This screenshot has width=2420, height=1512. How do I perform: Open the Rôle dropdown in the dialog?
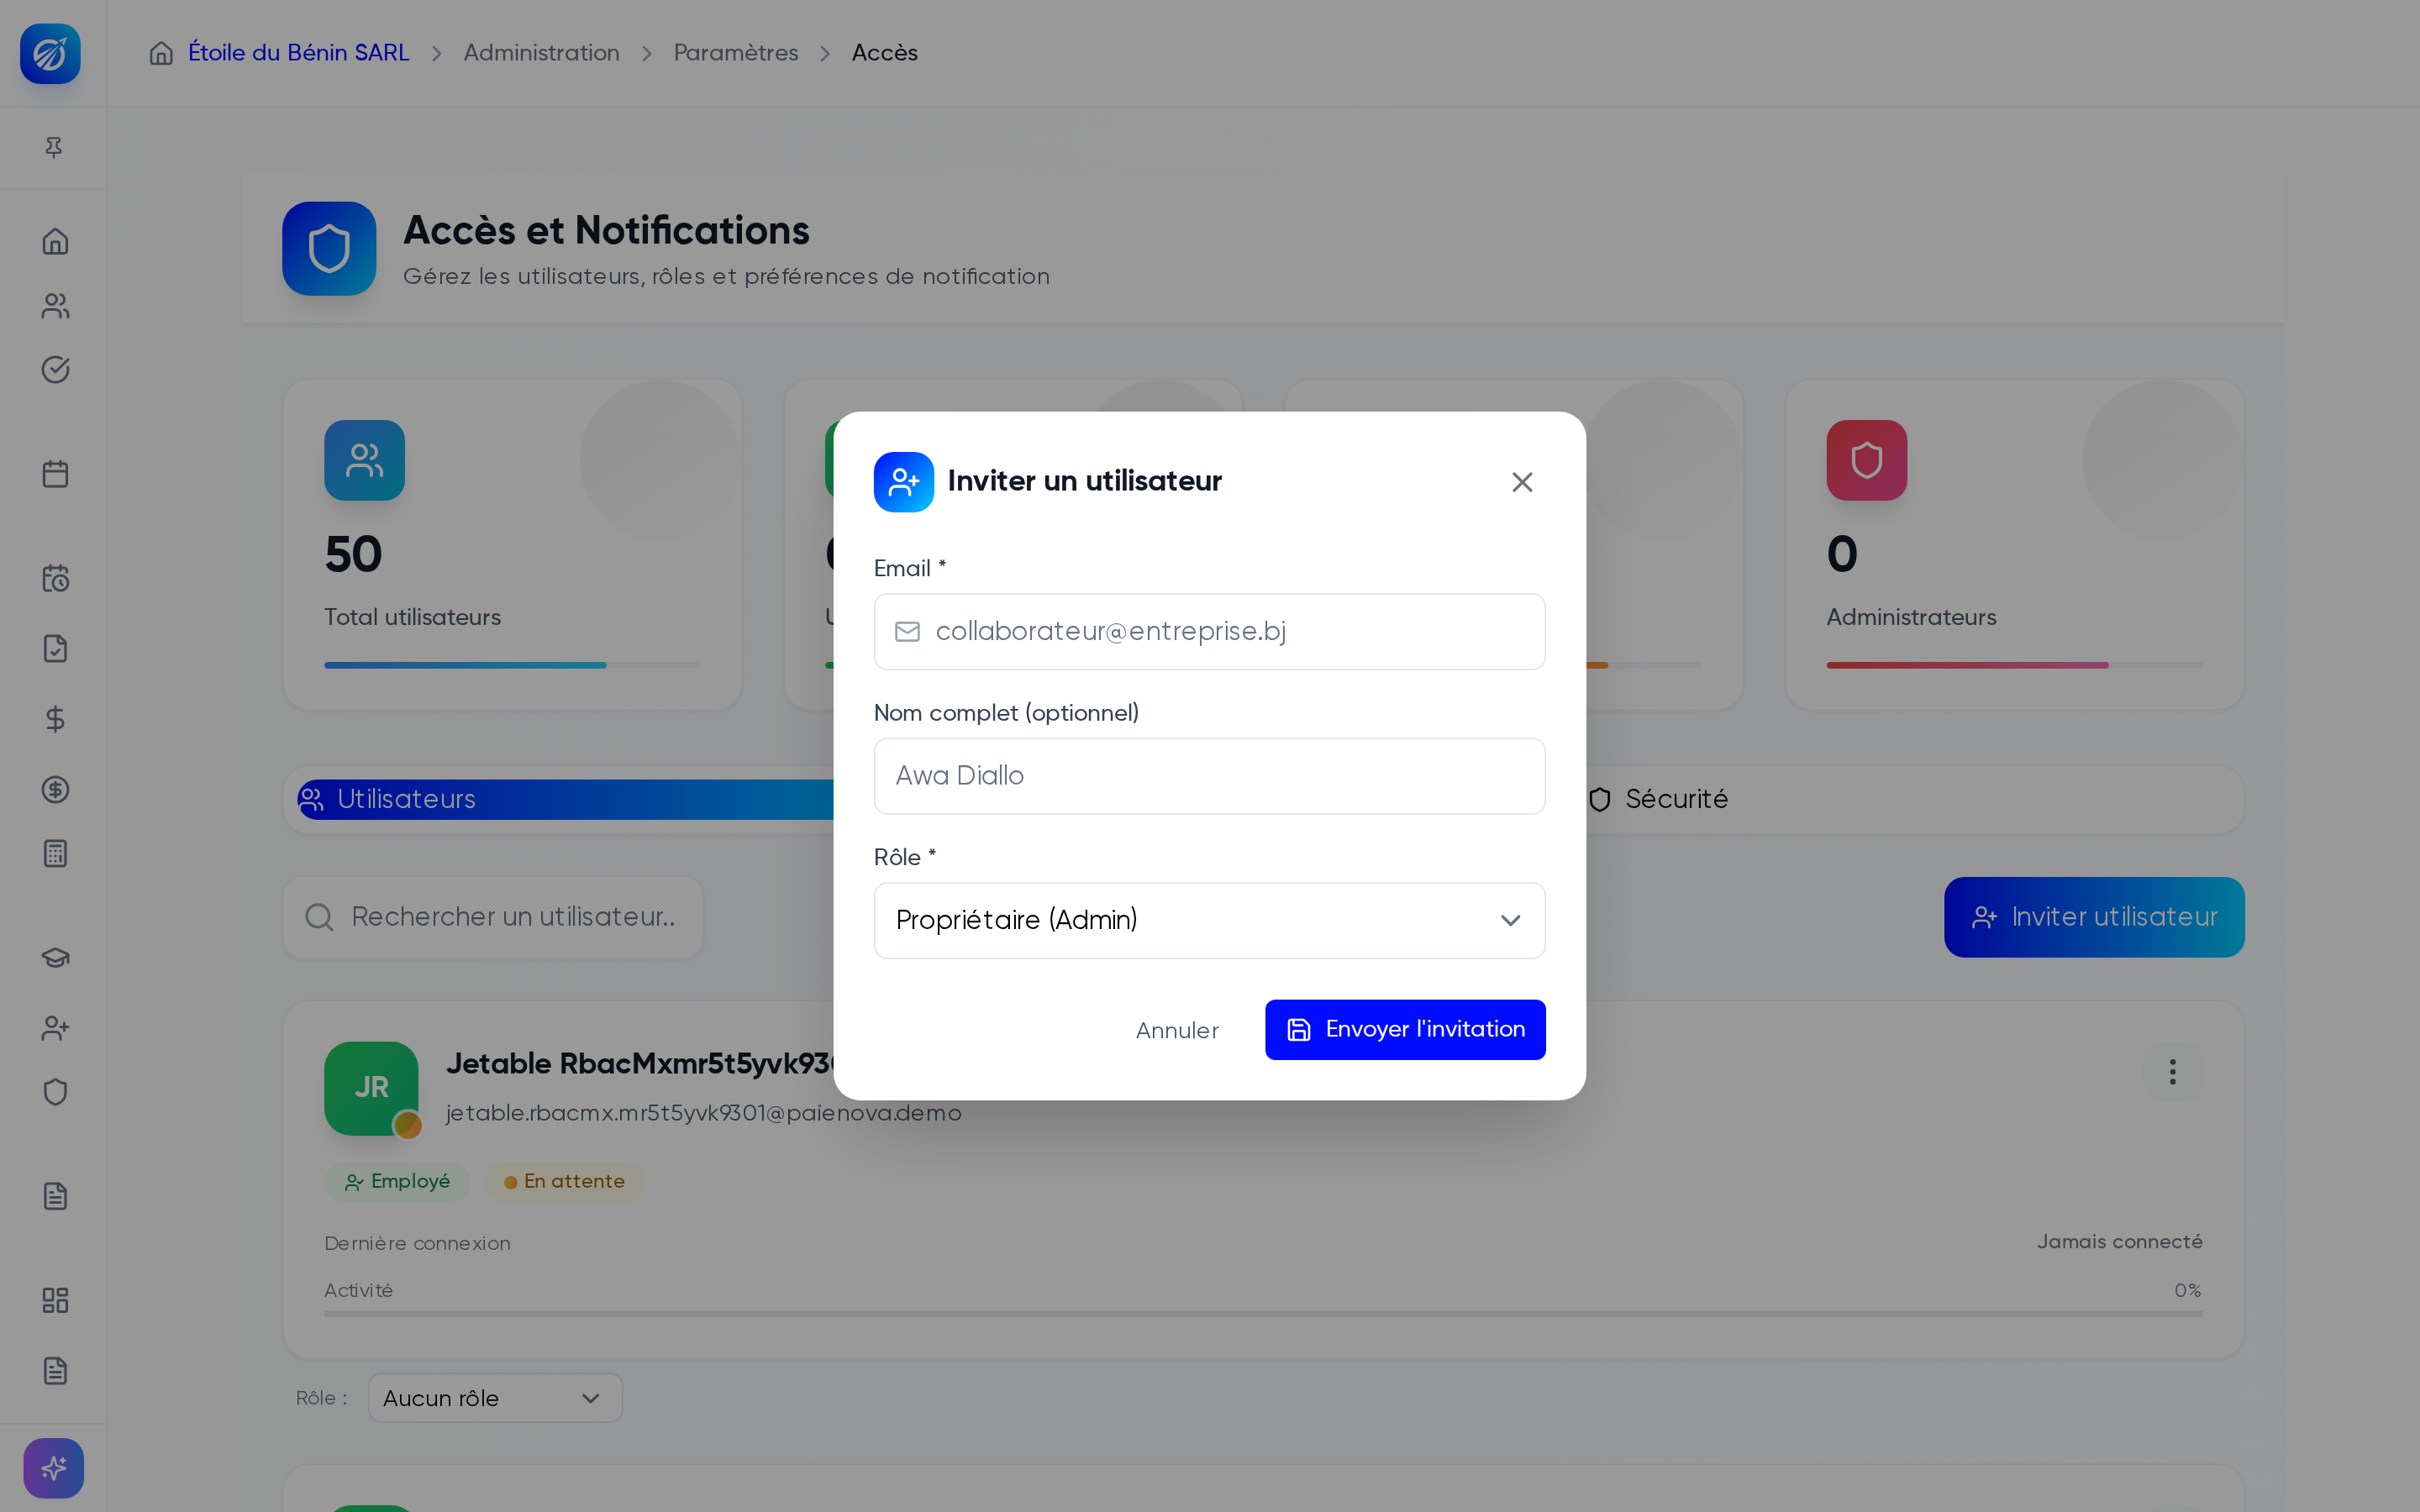click(x=1209, y=920)
